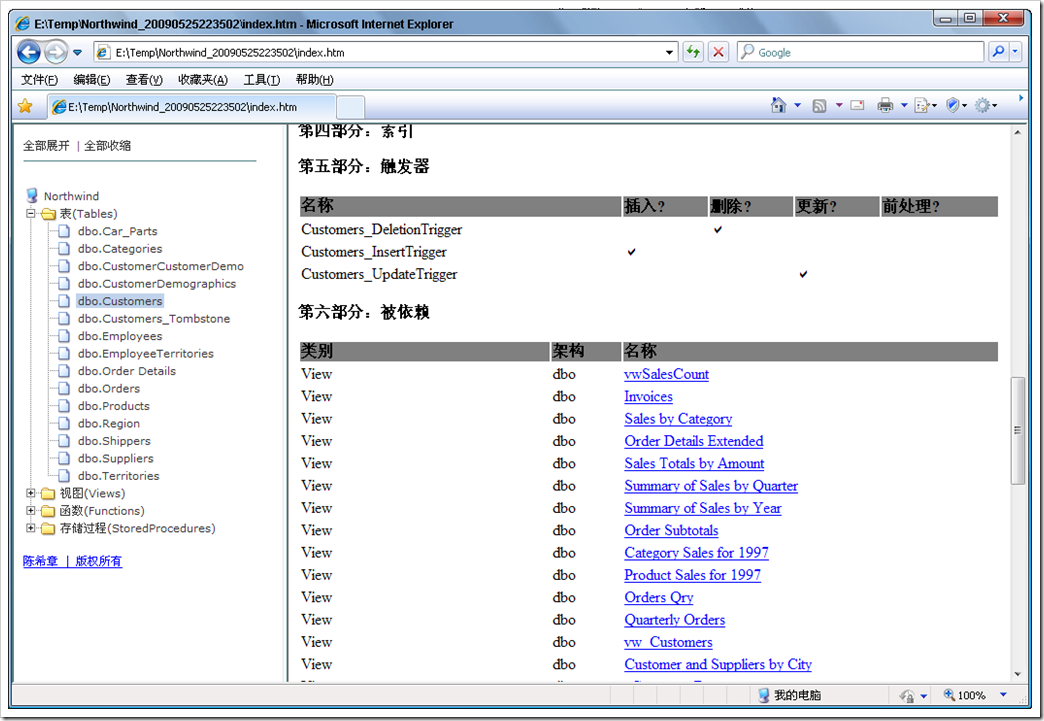Click the red Stop loading icon
Screen dimensions: 1044x721
tap(718, 52)
